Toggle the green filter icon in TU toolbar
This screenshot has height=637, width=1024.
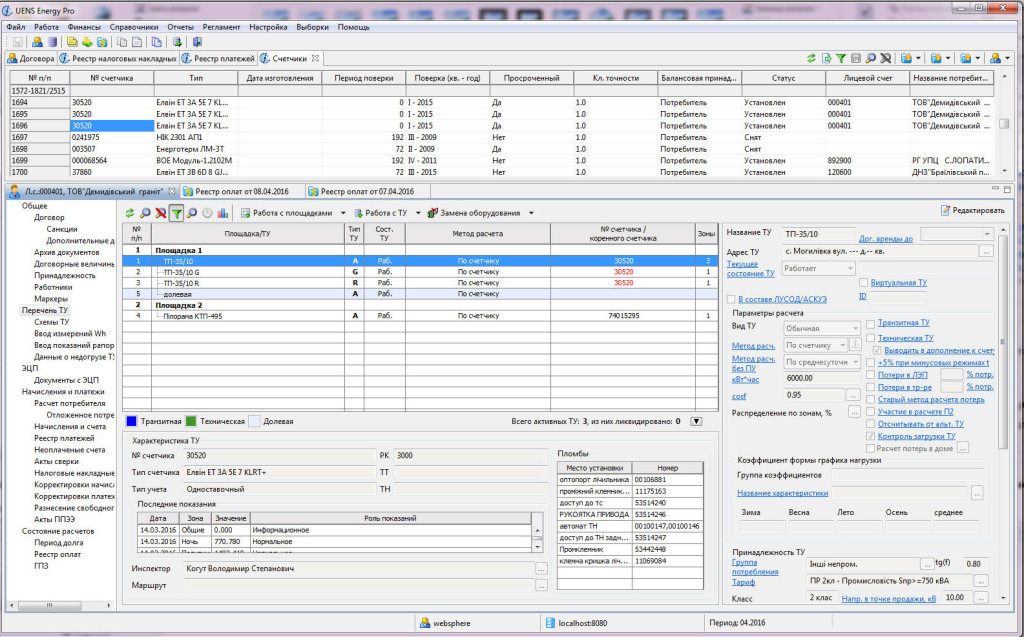coord(176,213)
